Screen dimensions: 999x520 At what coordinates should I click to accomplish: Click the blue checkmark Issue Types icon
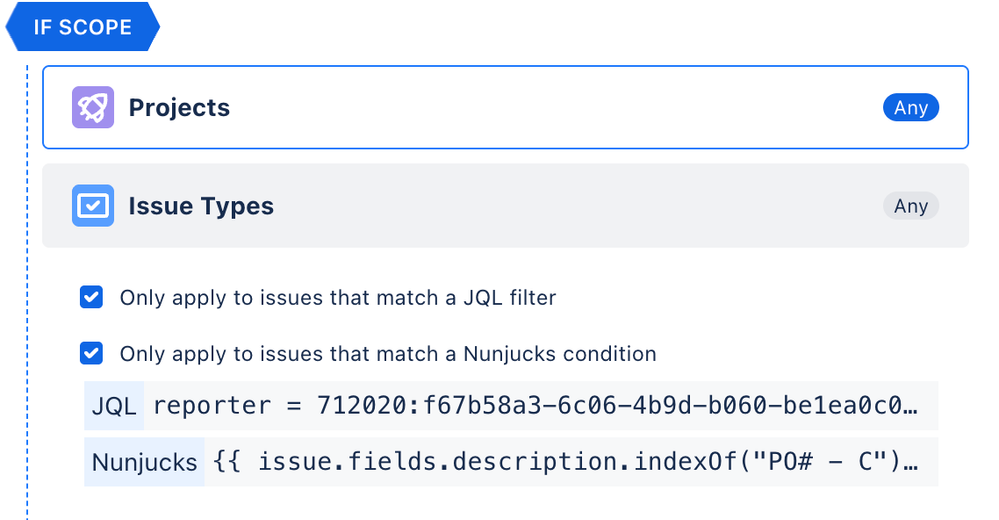point(93,205)
